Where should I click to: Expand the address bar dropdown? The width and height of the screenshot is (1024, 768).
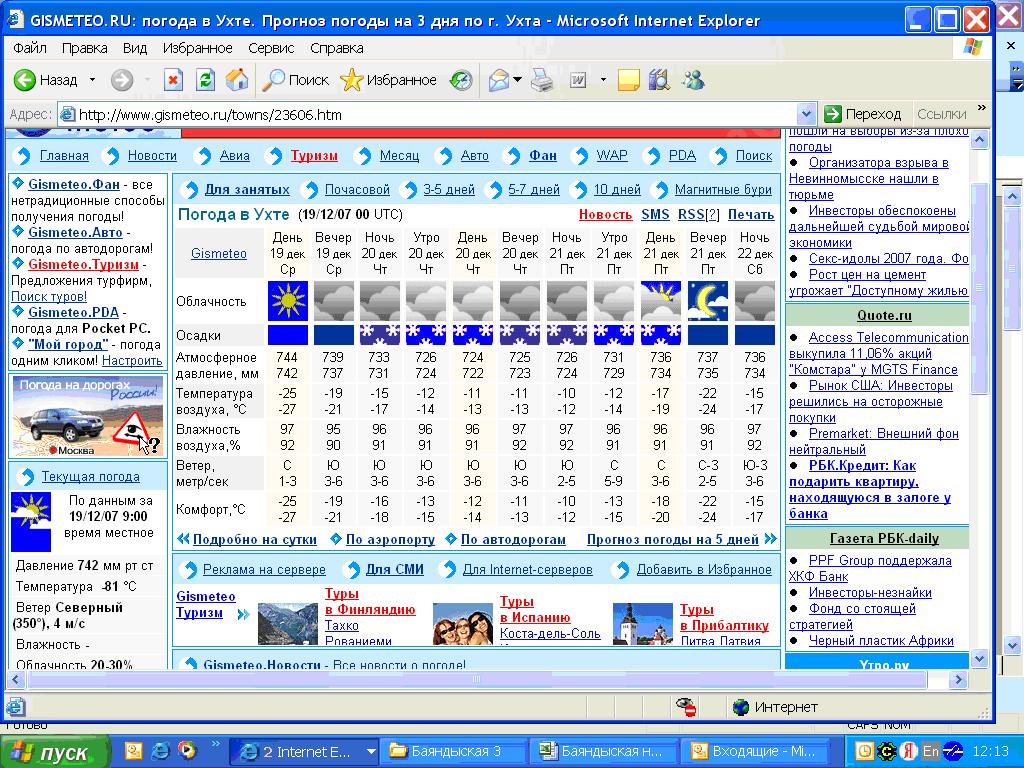point(807,115)
